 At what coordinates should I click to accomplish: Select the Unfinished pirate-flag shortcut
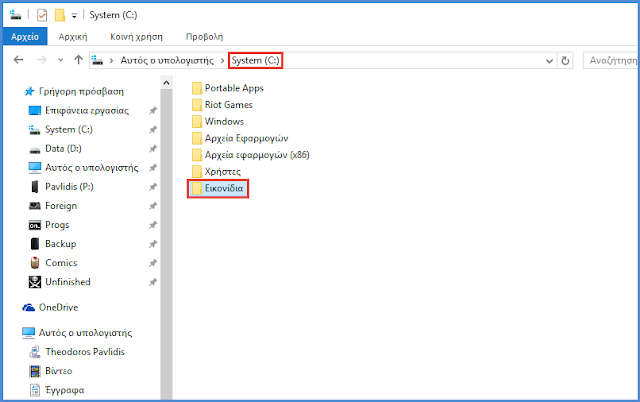pyautogui.click(x=67, y=282)
